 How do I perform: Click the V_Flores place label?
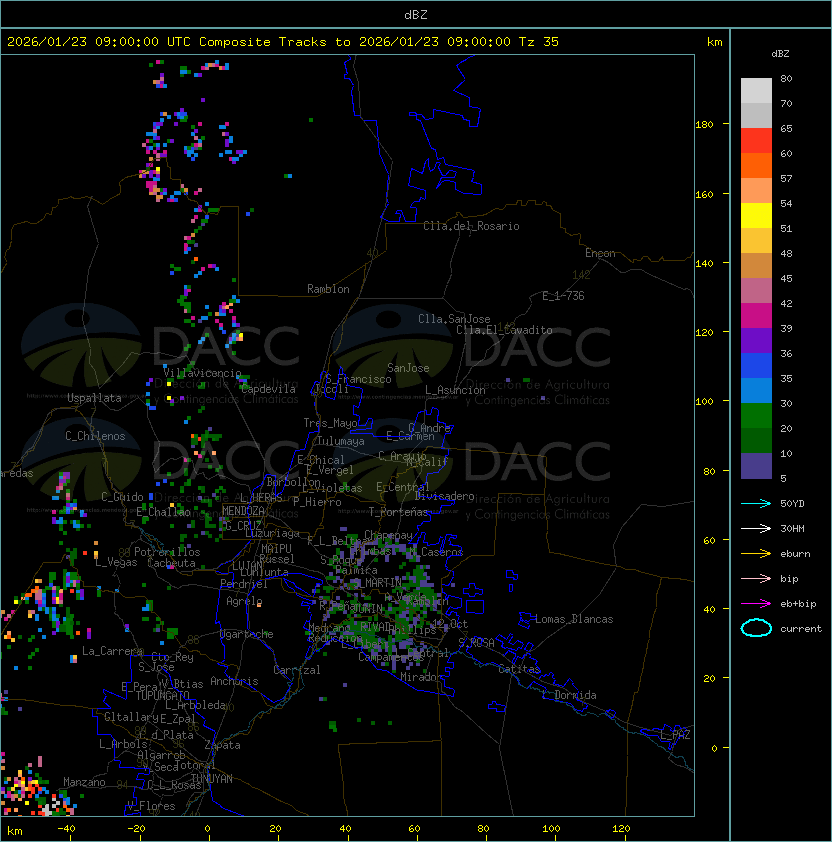151,806
